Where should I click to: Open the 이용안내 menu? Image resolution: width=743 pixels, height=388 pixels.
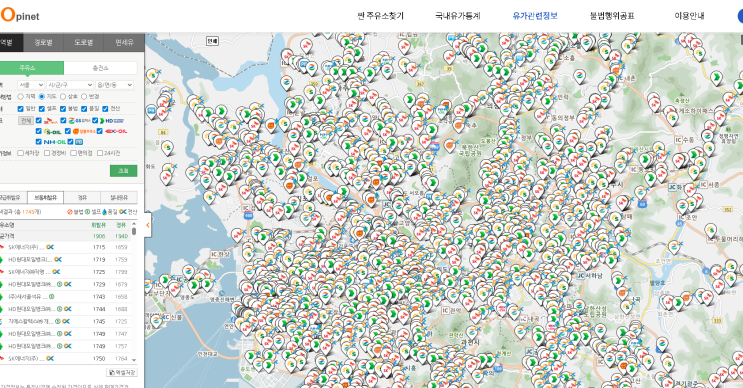[x=689, y=16]
